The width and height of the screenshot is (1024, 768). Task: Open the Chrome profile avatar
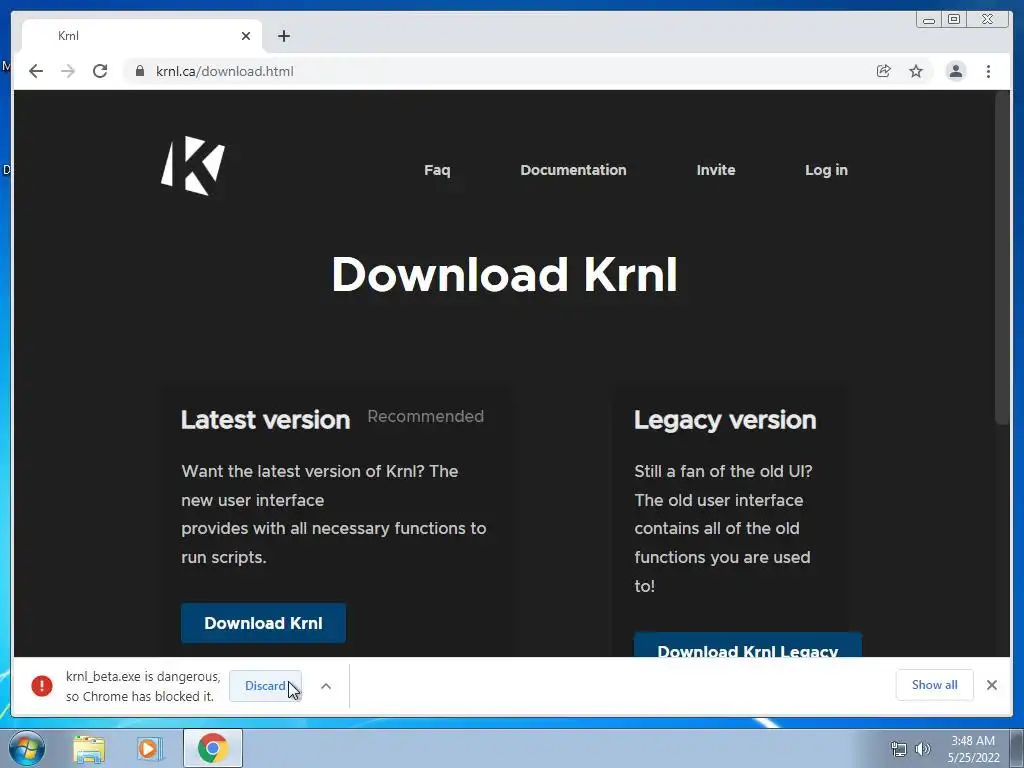[955, 71]
